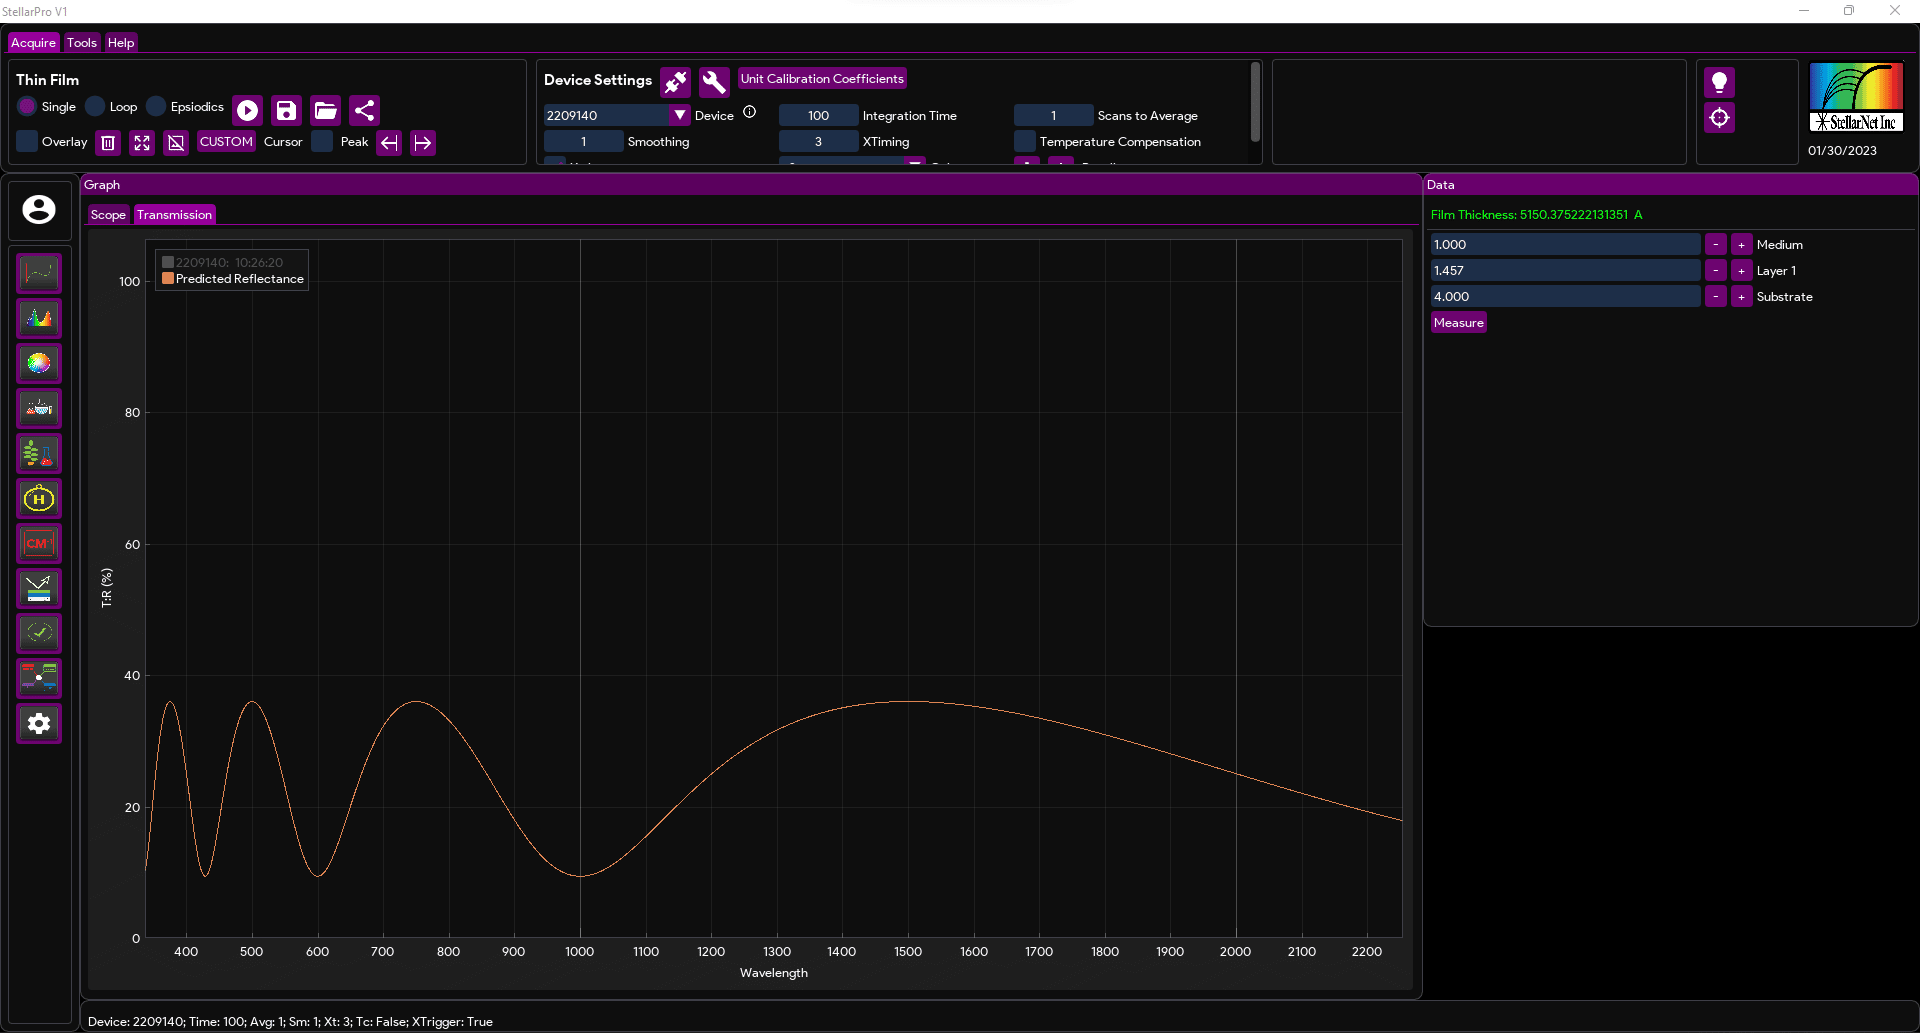Viewport: 1920px width, 1033px height.
Task: Open the yellow H circle module in sidebar
Action: tap(39, 498)
